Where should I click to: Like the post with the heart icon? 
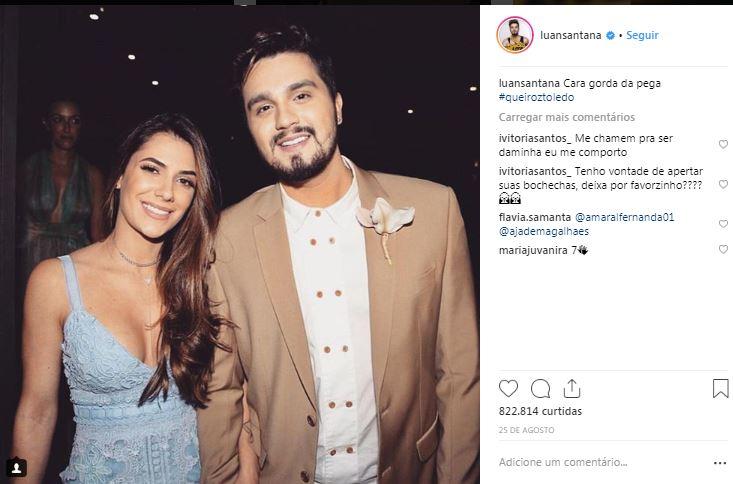click(508, 388)
